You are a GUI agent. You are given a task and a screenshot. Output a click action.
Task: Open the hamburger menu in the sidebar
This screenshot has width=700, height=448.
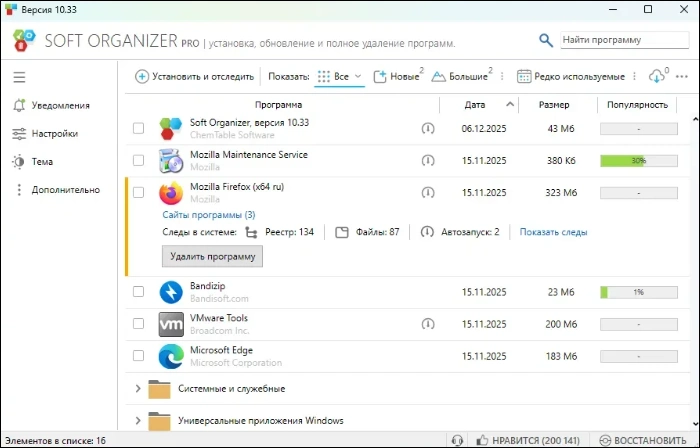[x=19, y=77]
